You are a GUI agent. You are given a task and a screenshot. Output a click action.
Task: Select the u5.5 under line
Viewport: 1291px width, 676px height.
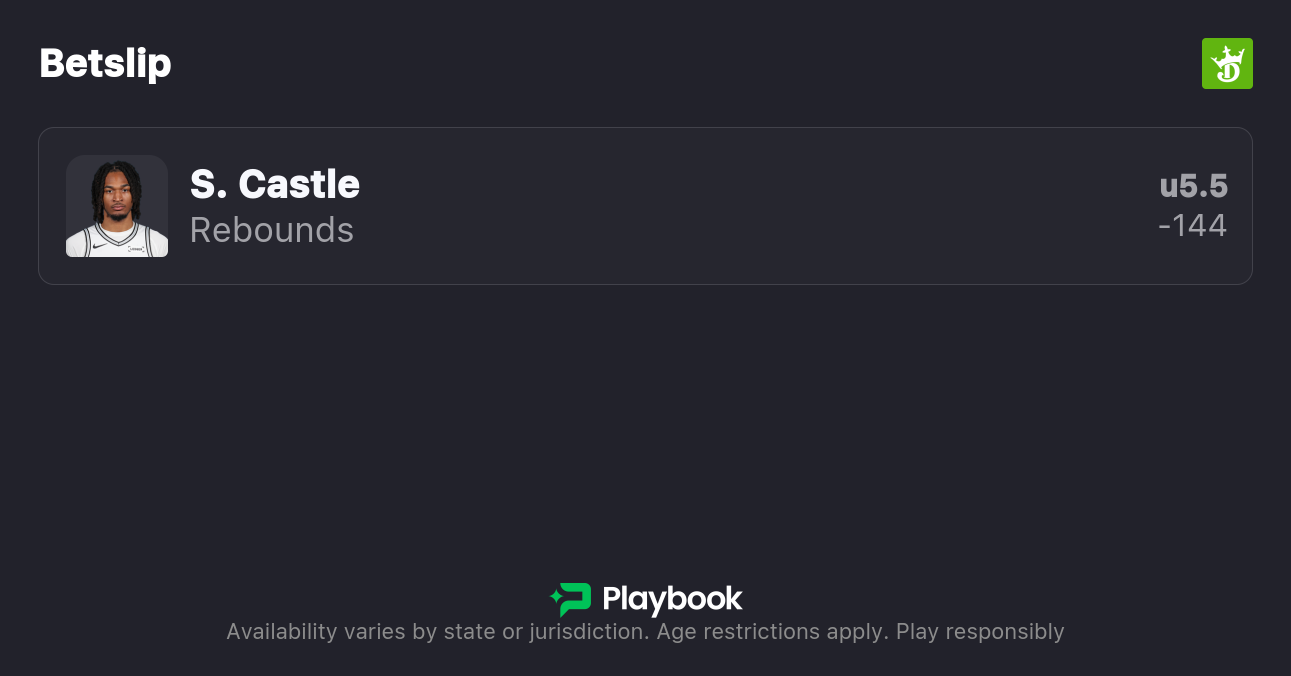pyautogui.click(x=1193, y=186)
